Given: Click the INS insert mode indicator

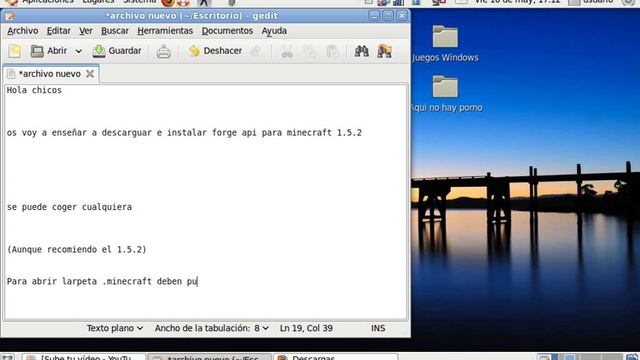Looking at the screenshot, I should coord(378,328).
